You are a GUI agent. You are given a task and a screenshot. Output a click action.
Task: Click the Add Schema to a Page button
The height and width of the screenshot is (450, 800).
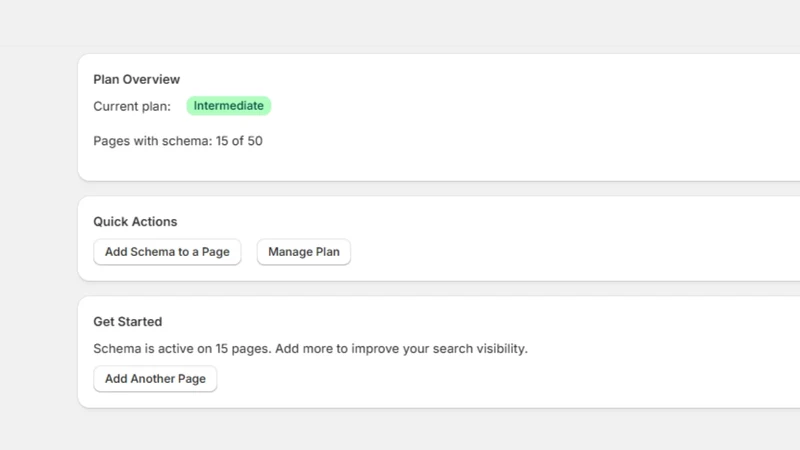coord(167,252)
